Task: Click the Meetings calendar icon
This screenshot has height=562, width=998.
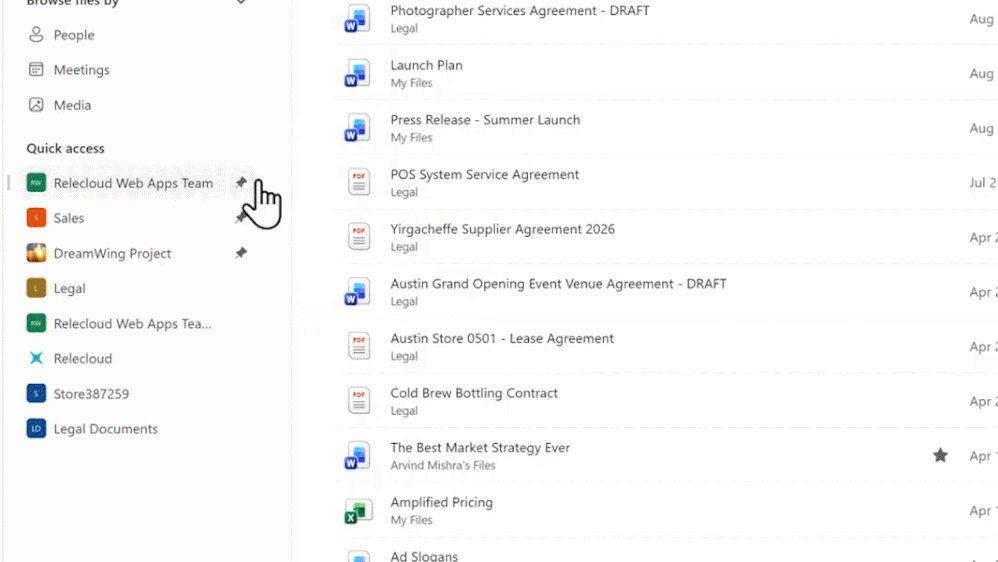Action: [x=36, y=69]
